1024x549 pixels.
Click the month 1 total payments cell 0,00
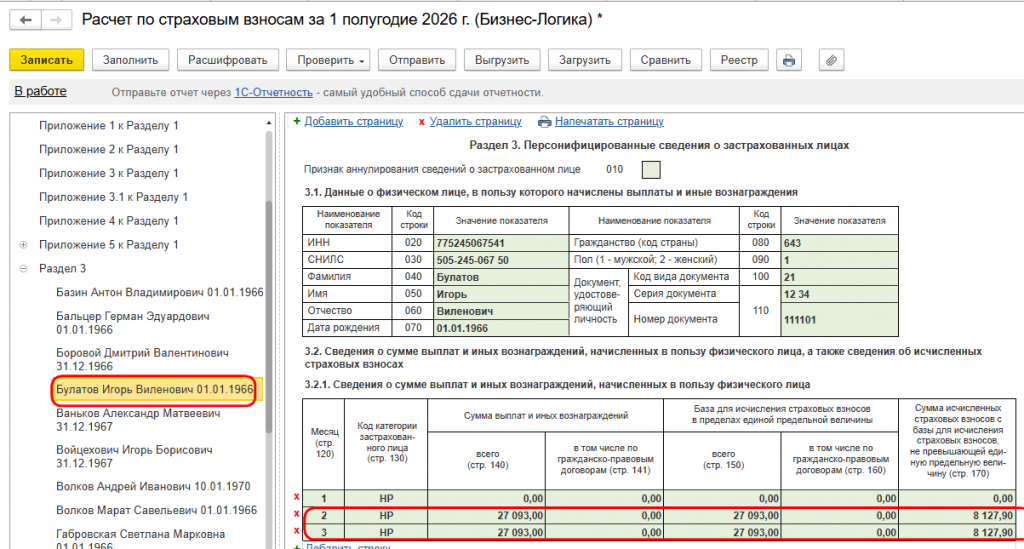tap(487, 498)
